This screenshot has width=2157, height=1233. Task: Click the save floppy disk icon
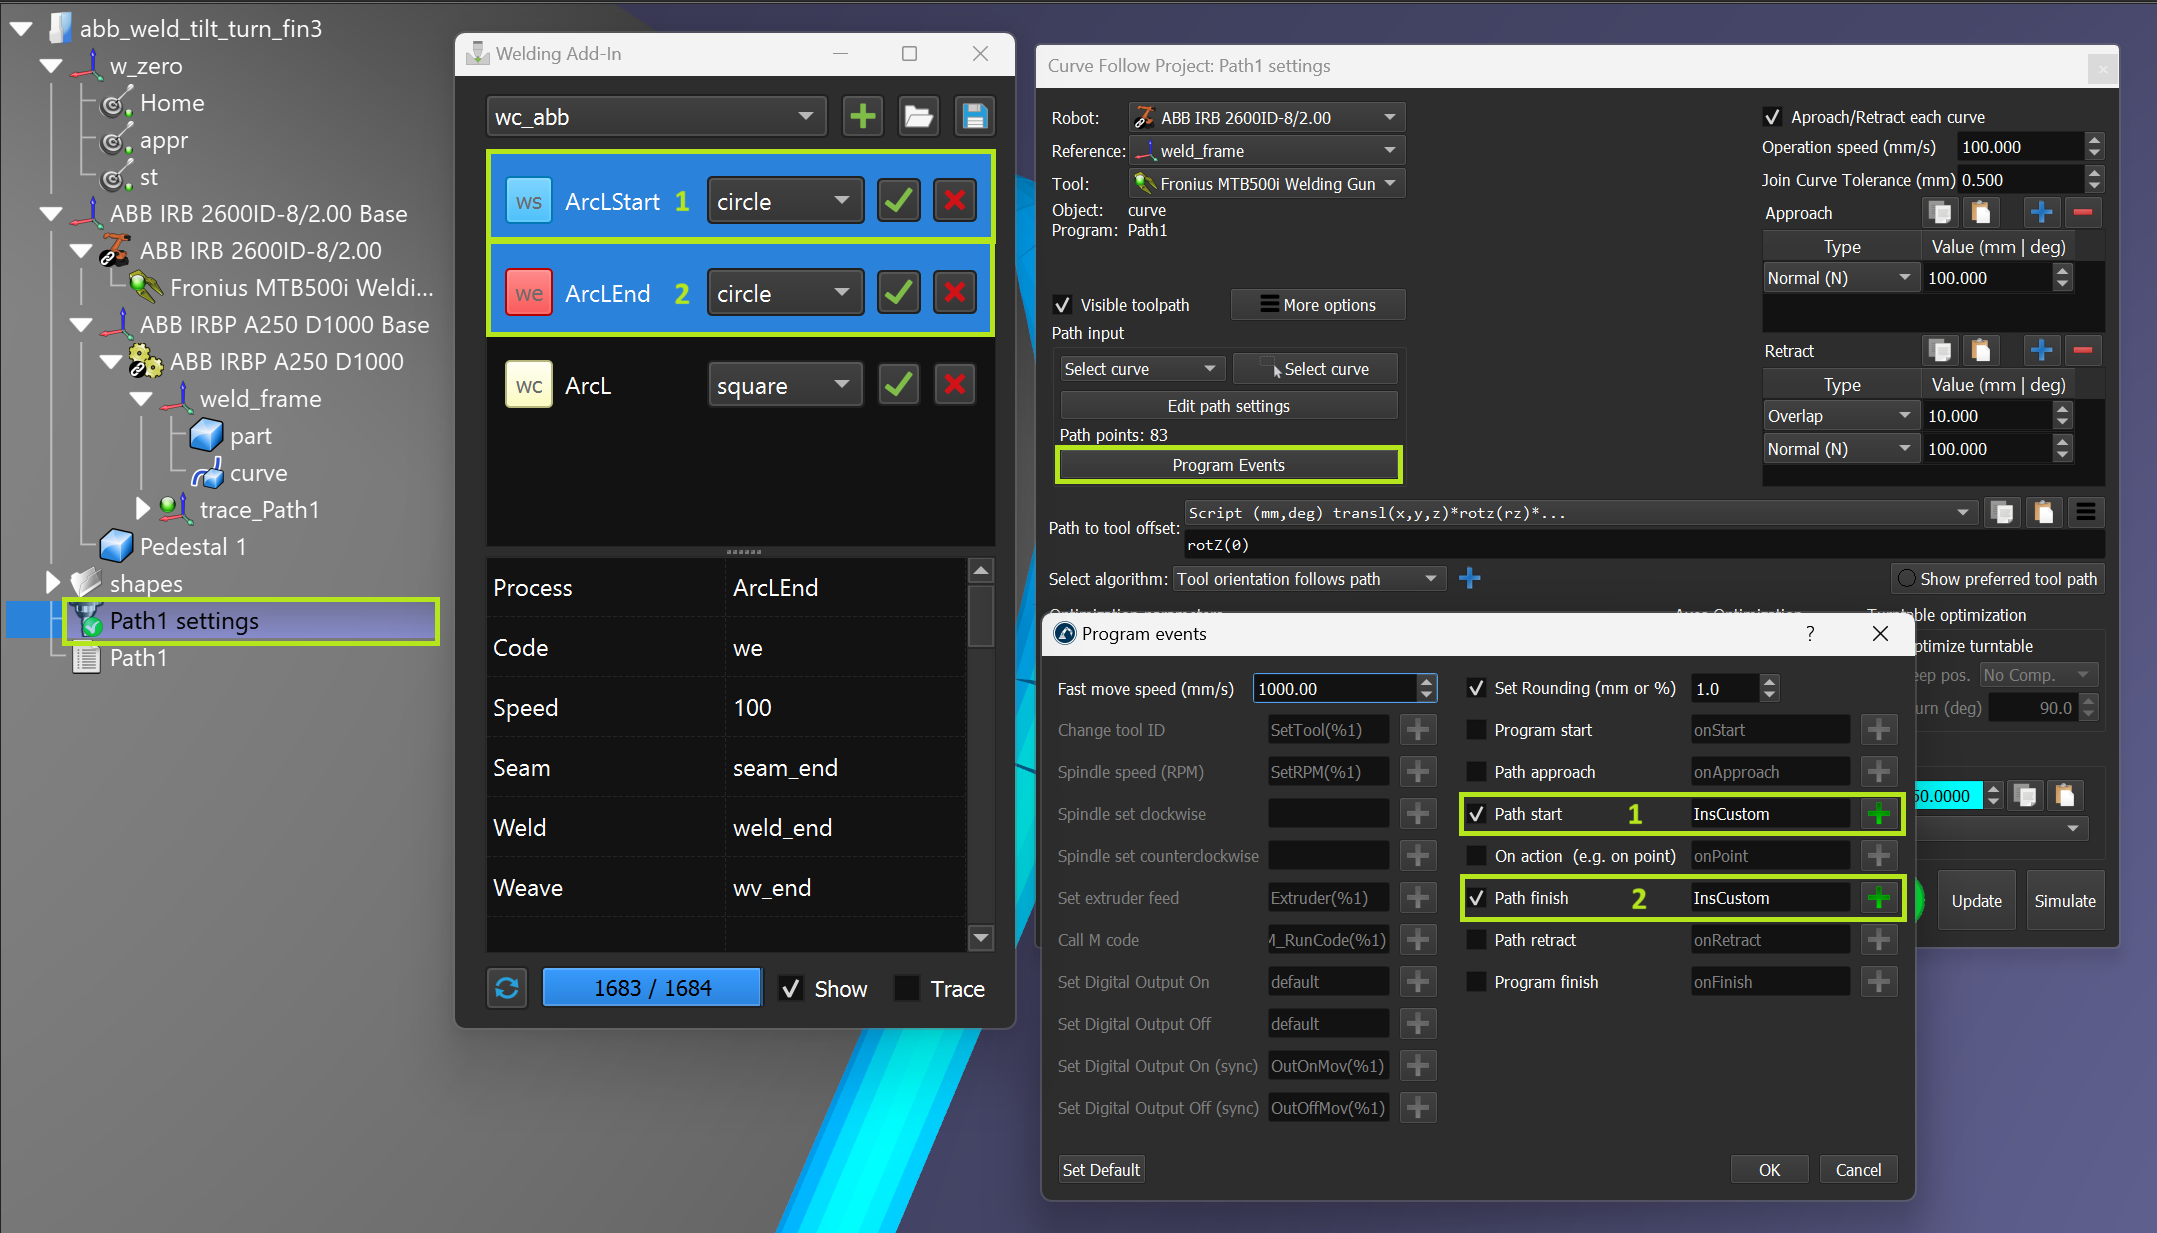[x=974, y=117]
